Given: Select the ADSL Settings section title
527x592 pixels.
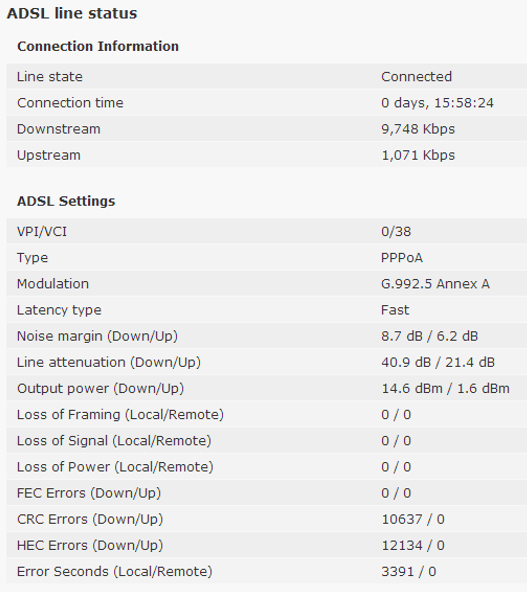Looking at the screenshot, I should tap(66, 201).
